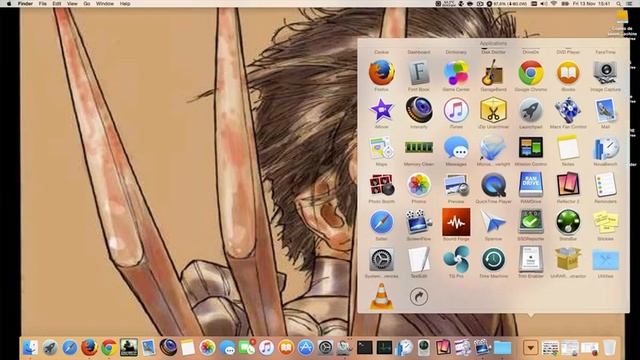Open the Edit menu
This screenshot has height=360, width=640.
[x=57, y=4]
